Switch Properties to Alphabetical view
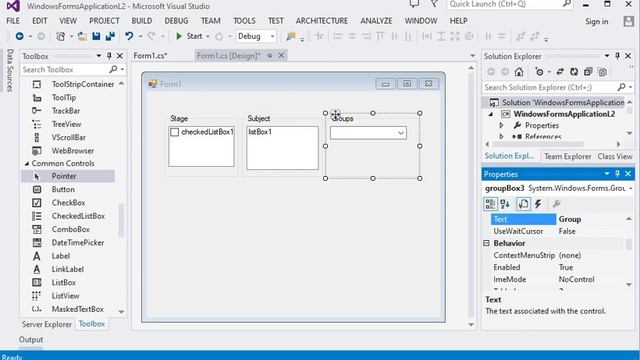Image resolution: width=640 pixels, height=360 pixels. (x=505, y=204)
